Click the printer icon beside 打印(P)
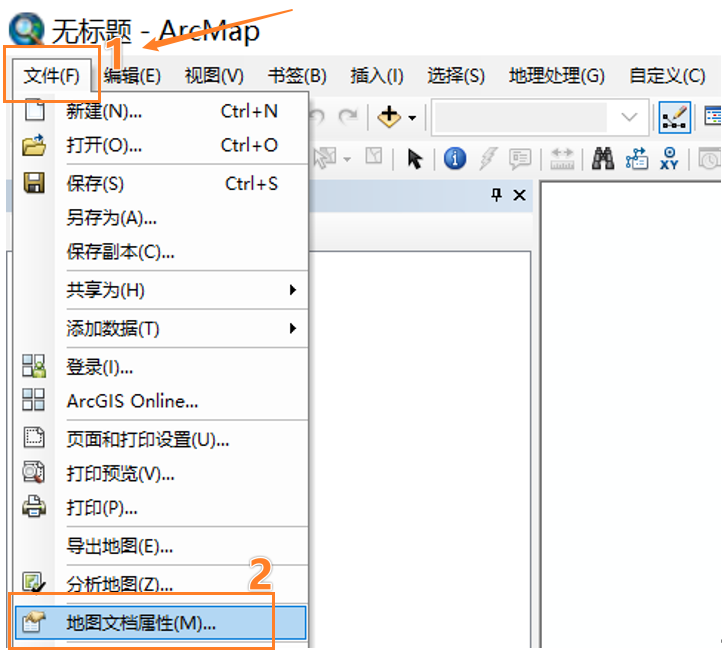Image resolution: width=722 pixels, height=653 pixels. click(x=34, y=506)
